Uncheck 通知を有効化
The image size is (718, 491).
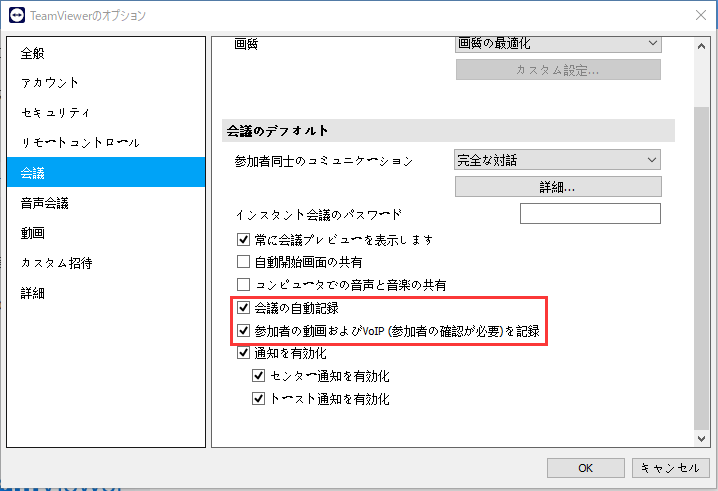[x=243, y=353]
